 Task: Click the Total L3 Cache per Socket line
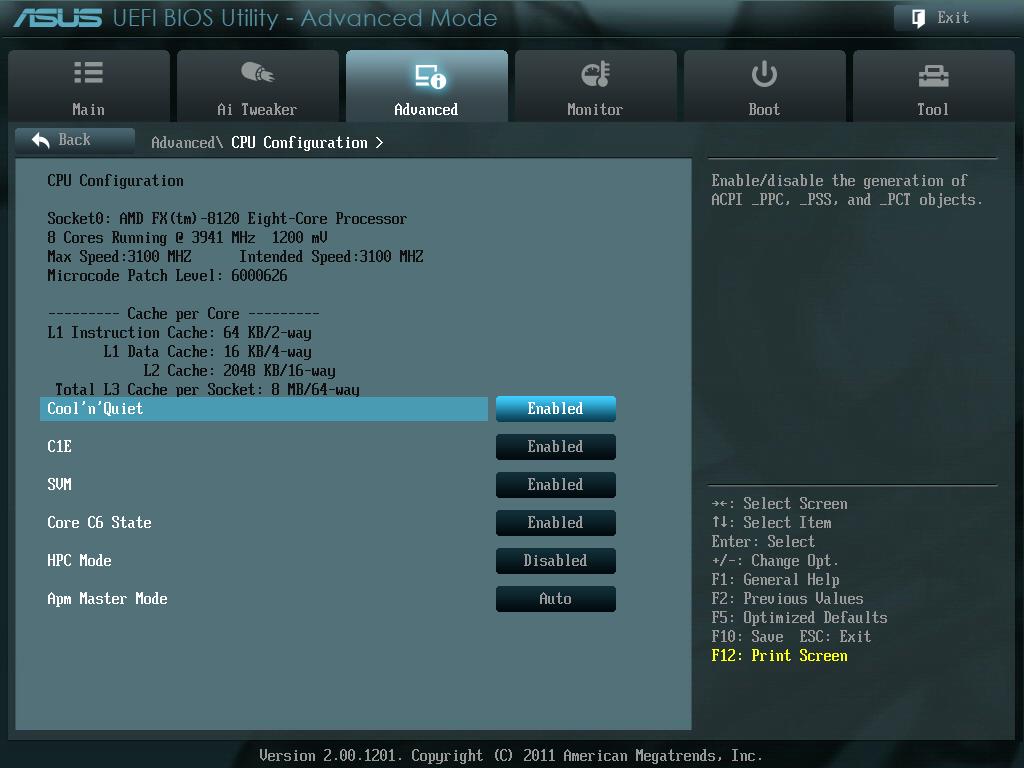(x=207, y=389)
